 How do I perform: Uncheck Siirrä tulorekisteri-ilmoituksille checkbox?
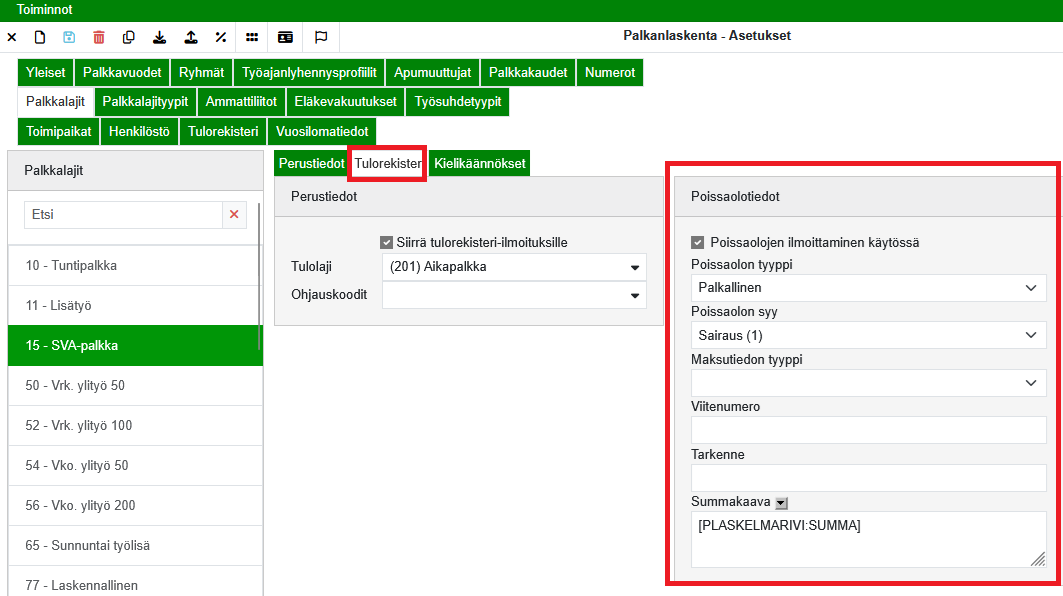pyautogui.click(x=386, y=242)
